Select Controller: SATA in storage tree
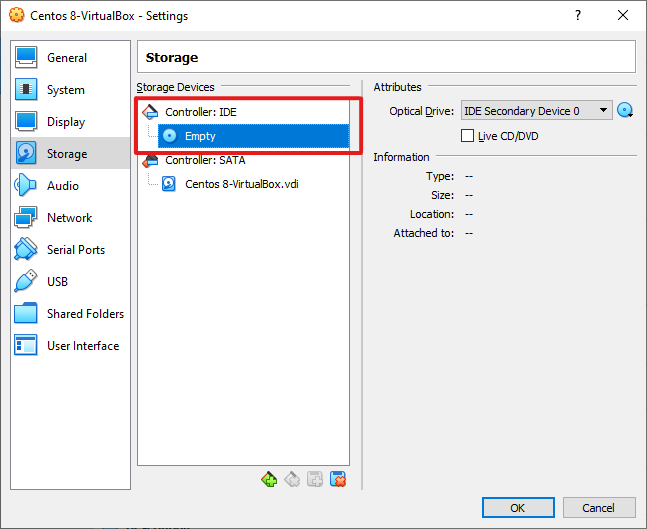Screen dimensions: 647x529 (205, 160)
